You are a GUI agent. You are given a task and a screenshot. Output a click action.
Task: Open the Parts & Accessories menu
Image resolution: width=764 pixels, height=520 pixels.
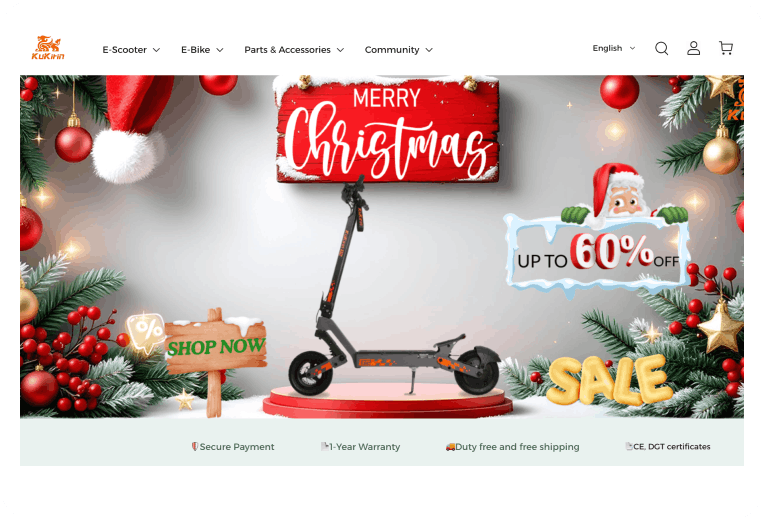tap(294, 50)
